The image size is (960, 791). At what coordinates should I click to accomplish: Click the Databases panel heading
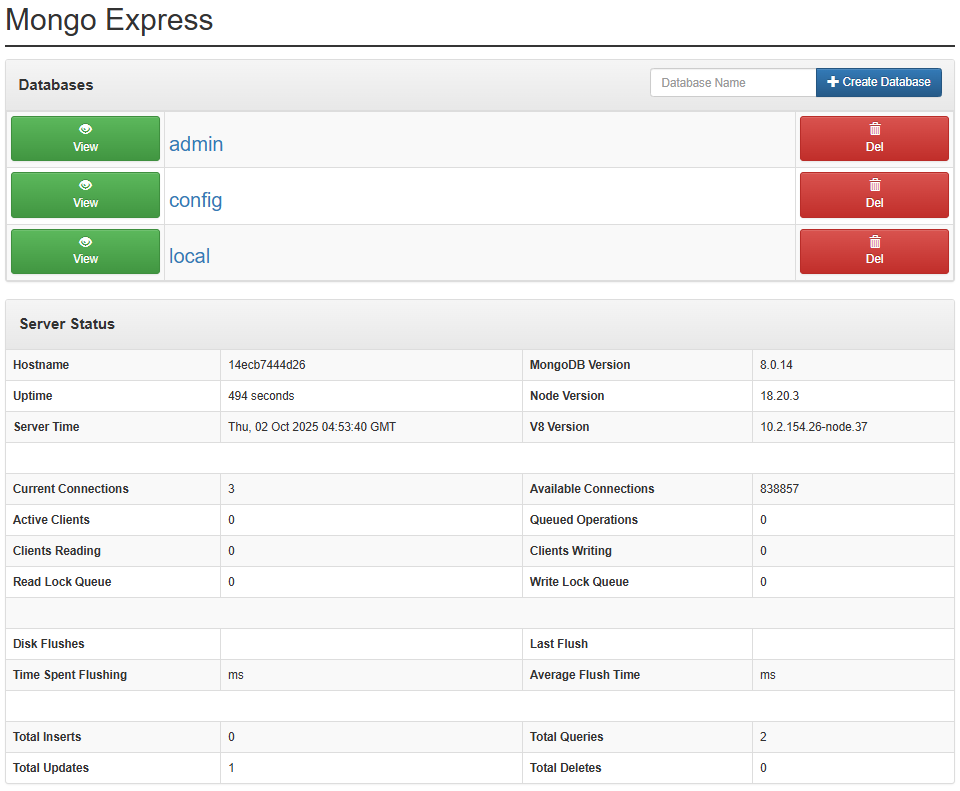(x=56, y=85)
